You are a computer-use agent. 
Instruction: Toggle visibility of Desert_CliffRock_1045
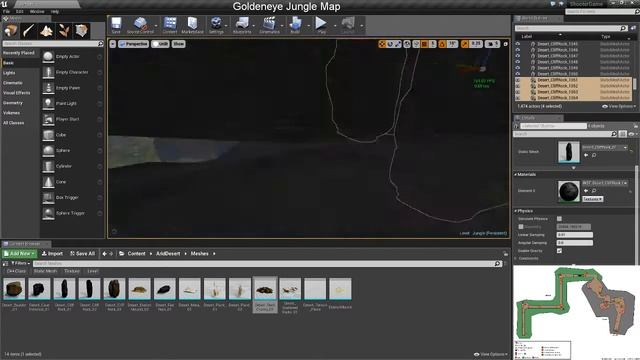[x=518, y=44]
